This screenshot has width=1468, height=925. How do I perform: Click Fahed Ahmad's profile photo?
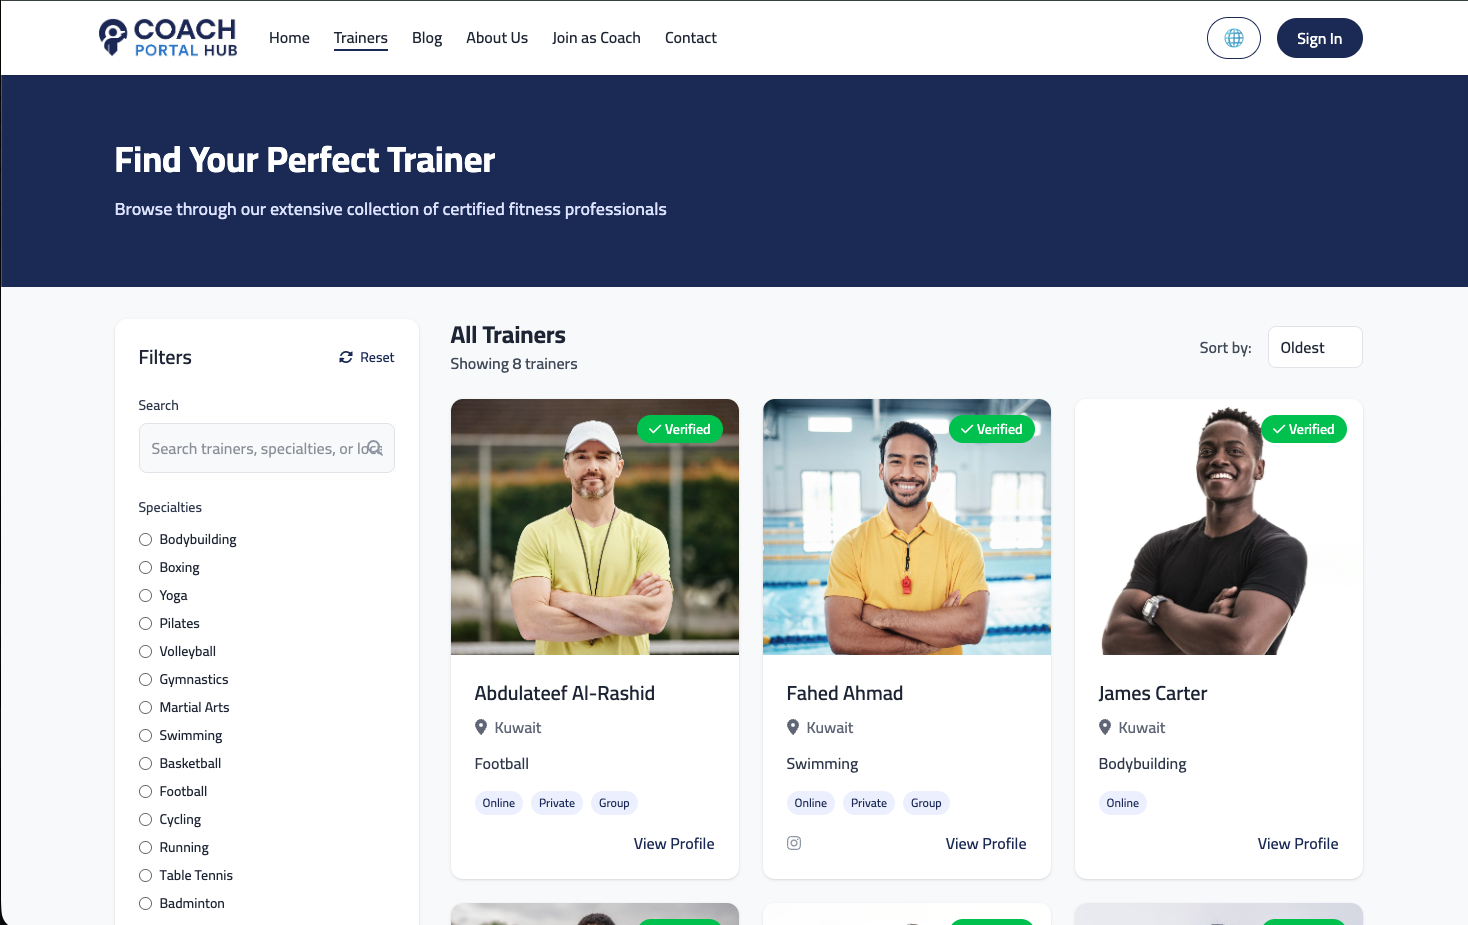pyautogui.click(x=906, y=527)
